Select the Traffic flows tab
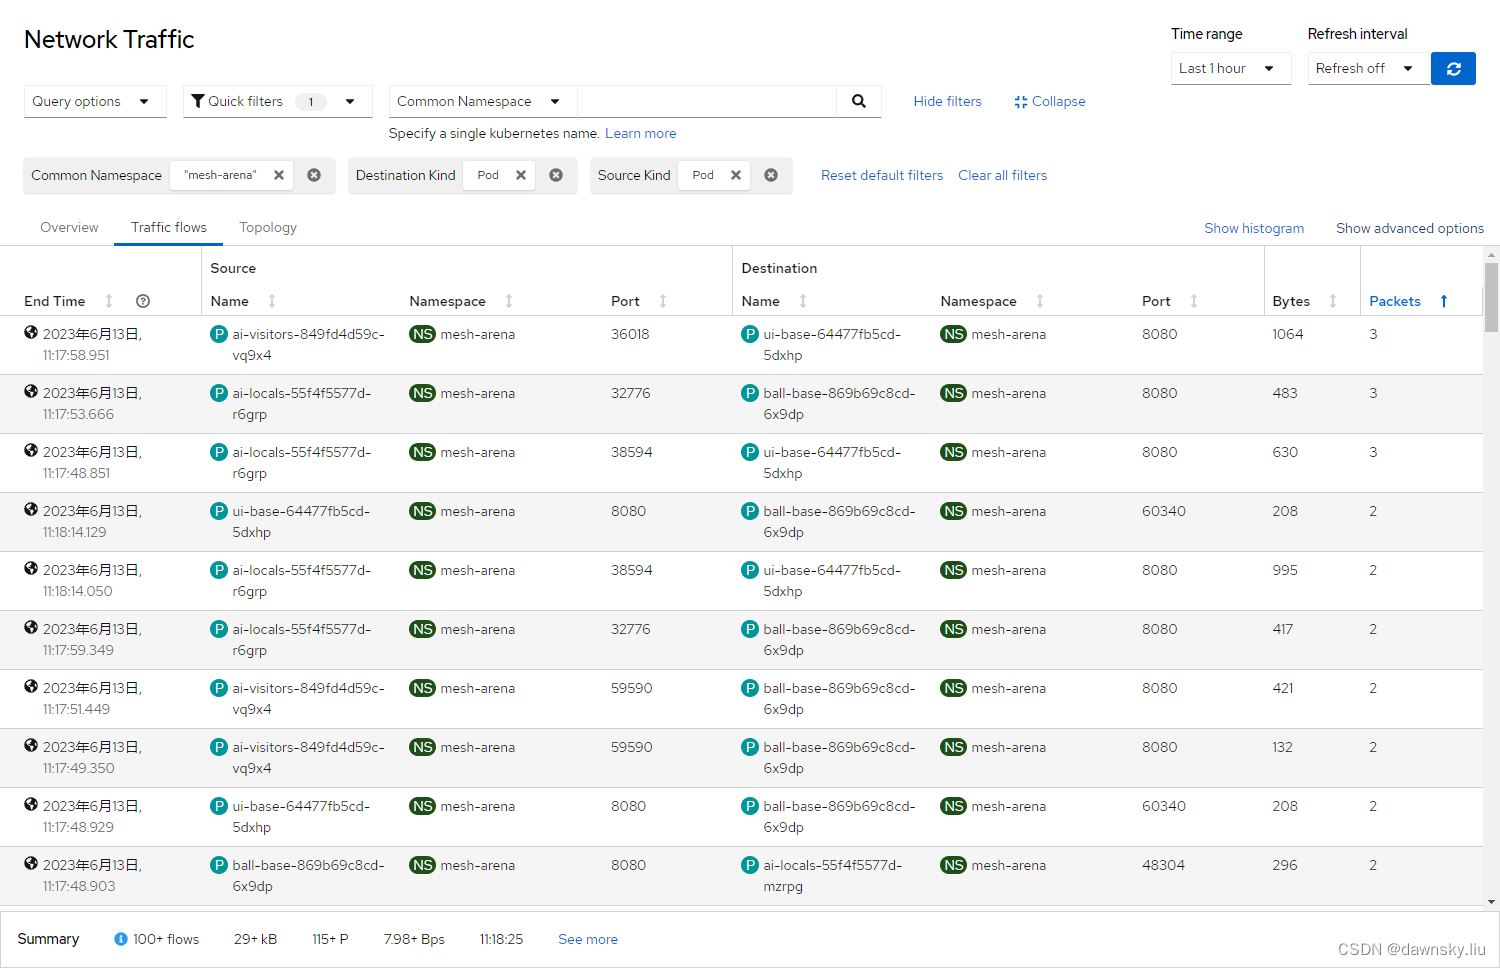 coord(169,227)
